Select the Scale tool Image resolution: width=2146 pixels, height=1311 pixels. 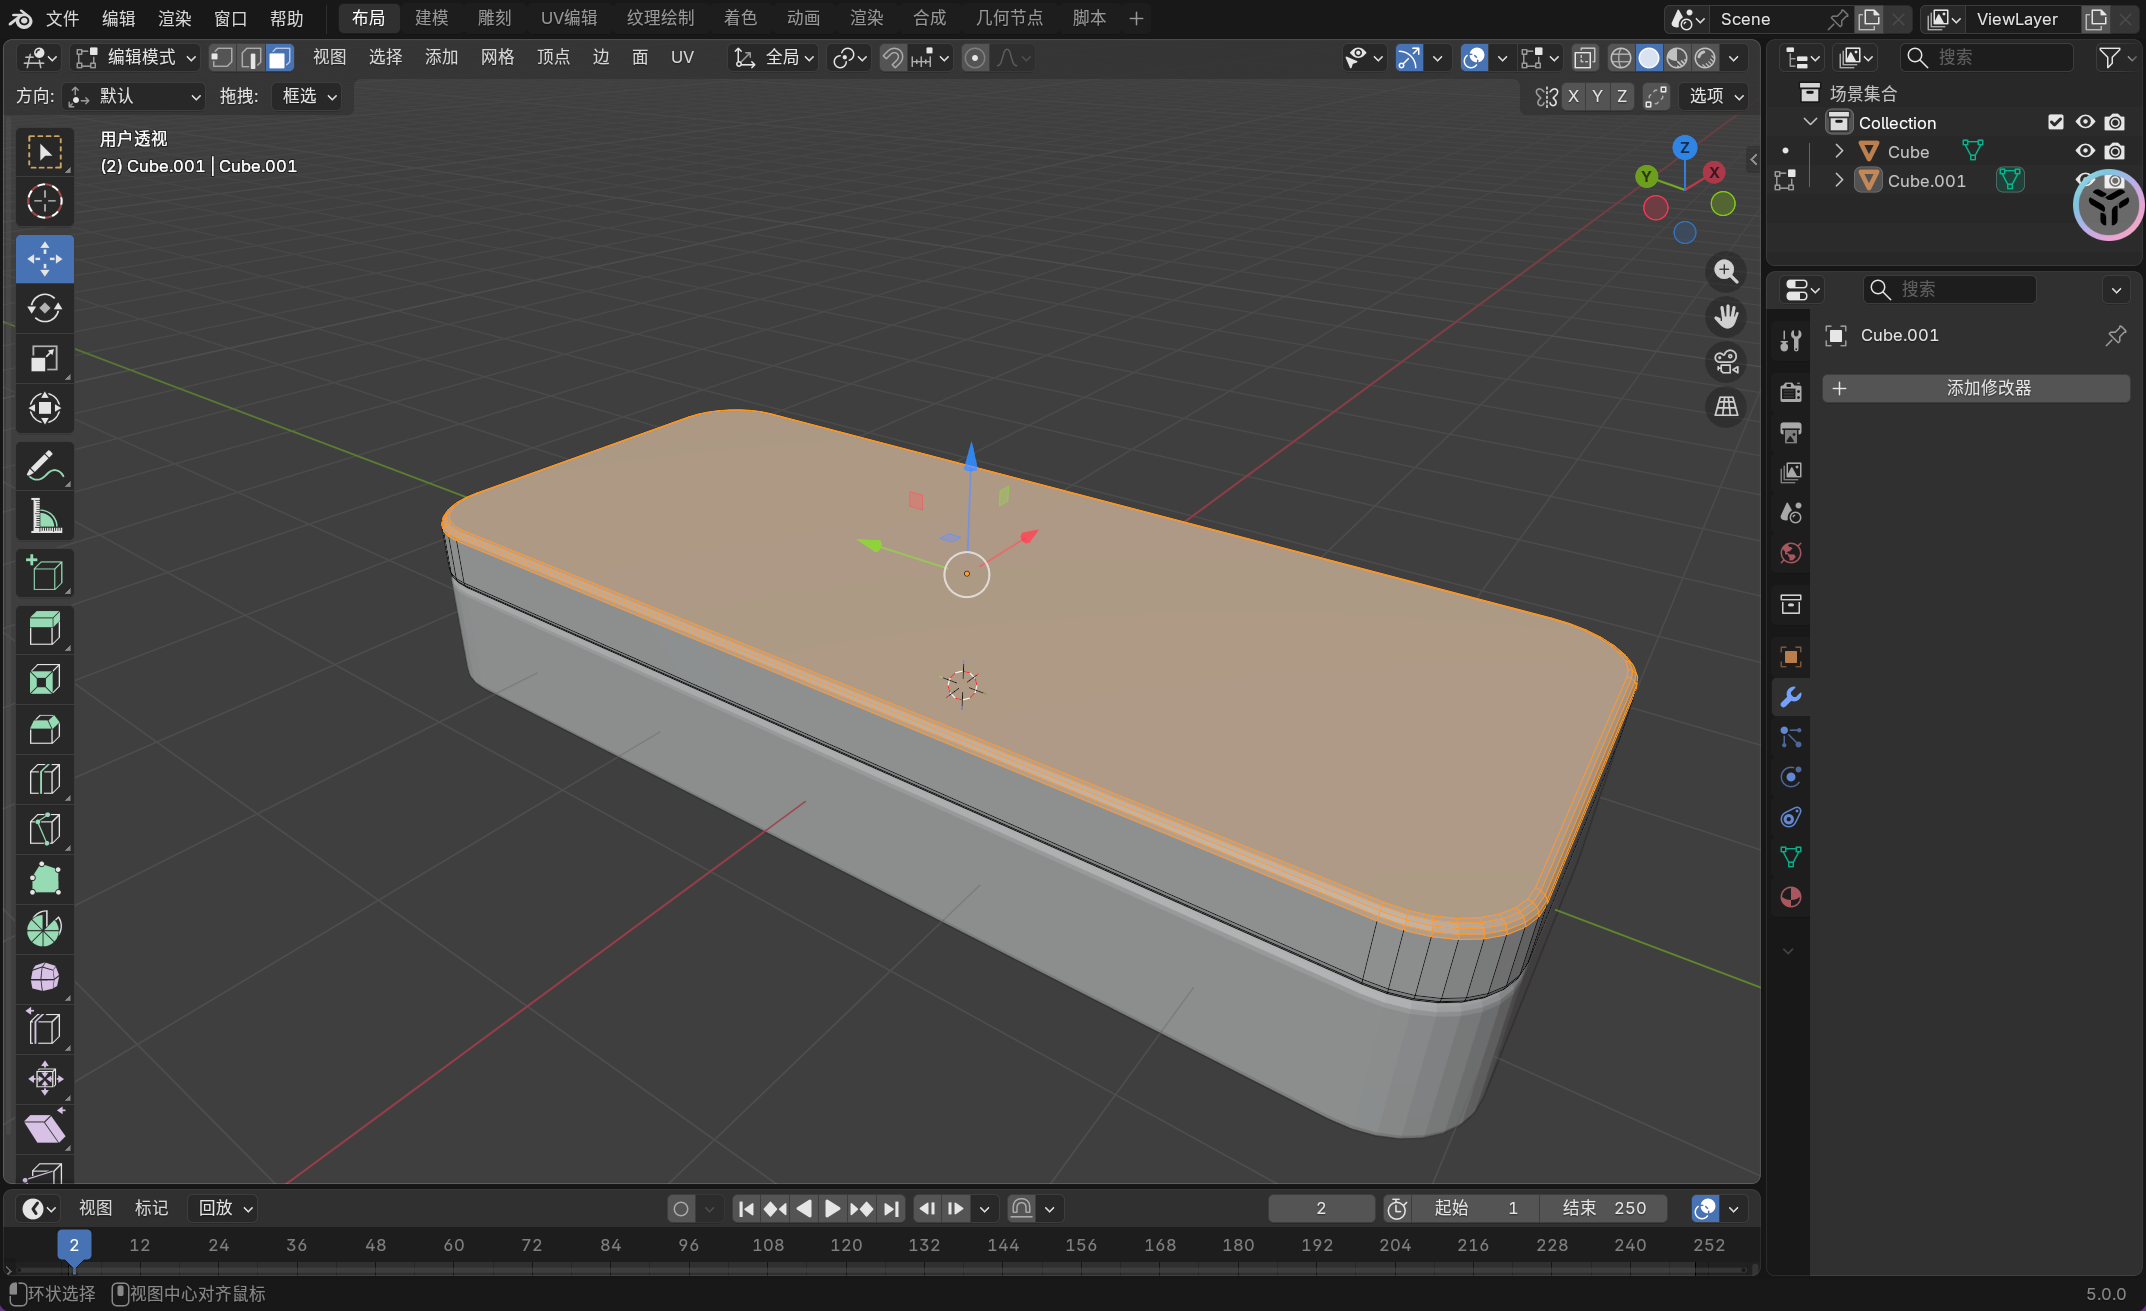44,359
